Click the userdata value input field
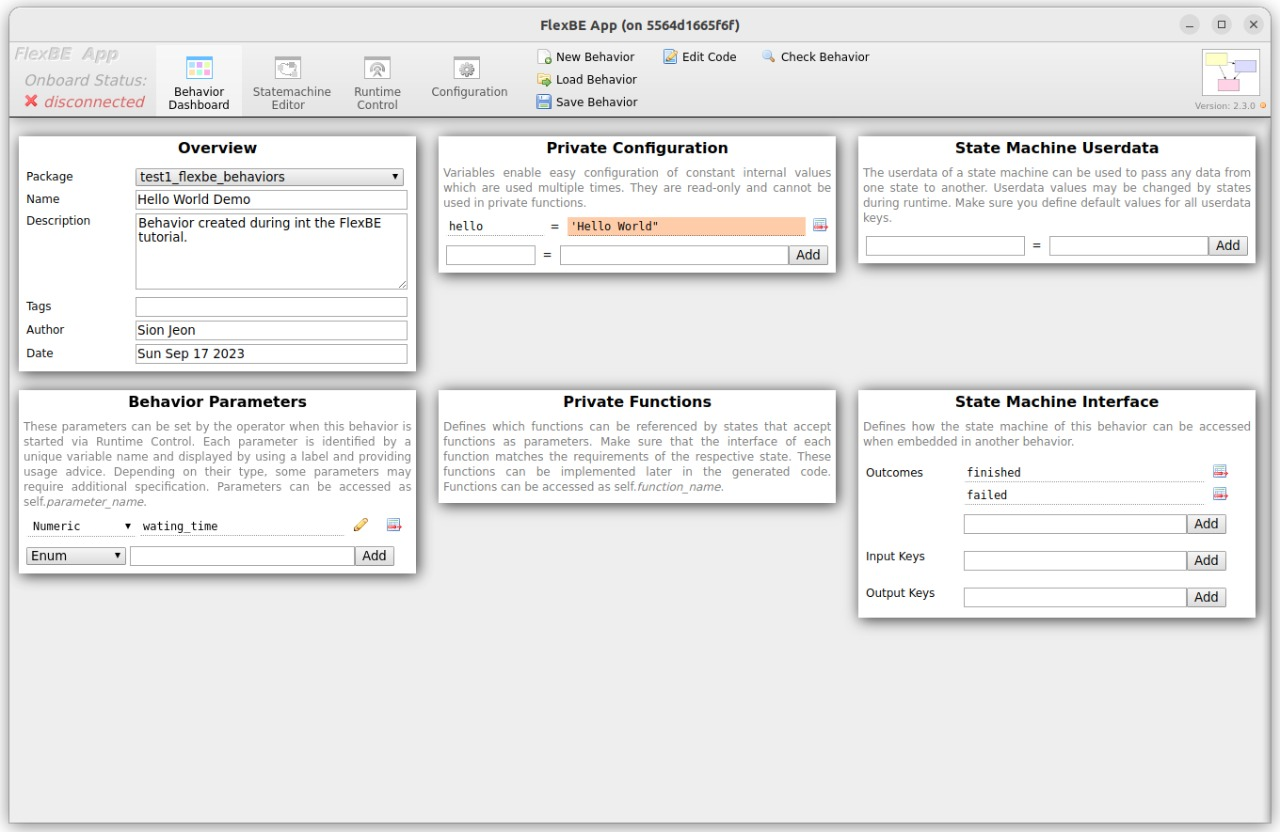 [1129, 246]
